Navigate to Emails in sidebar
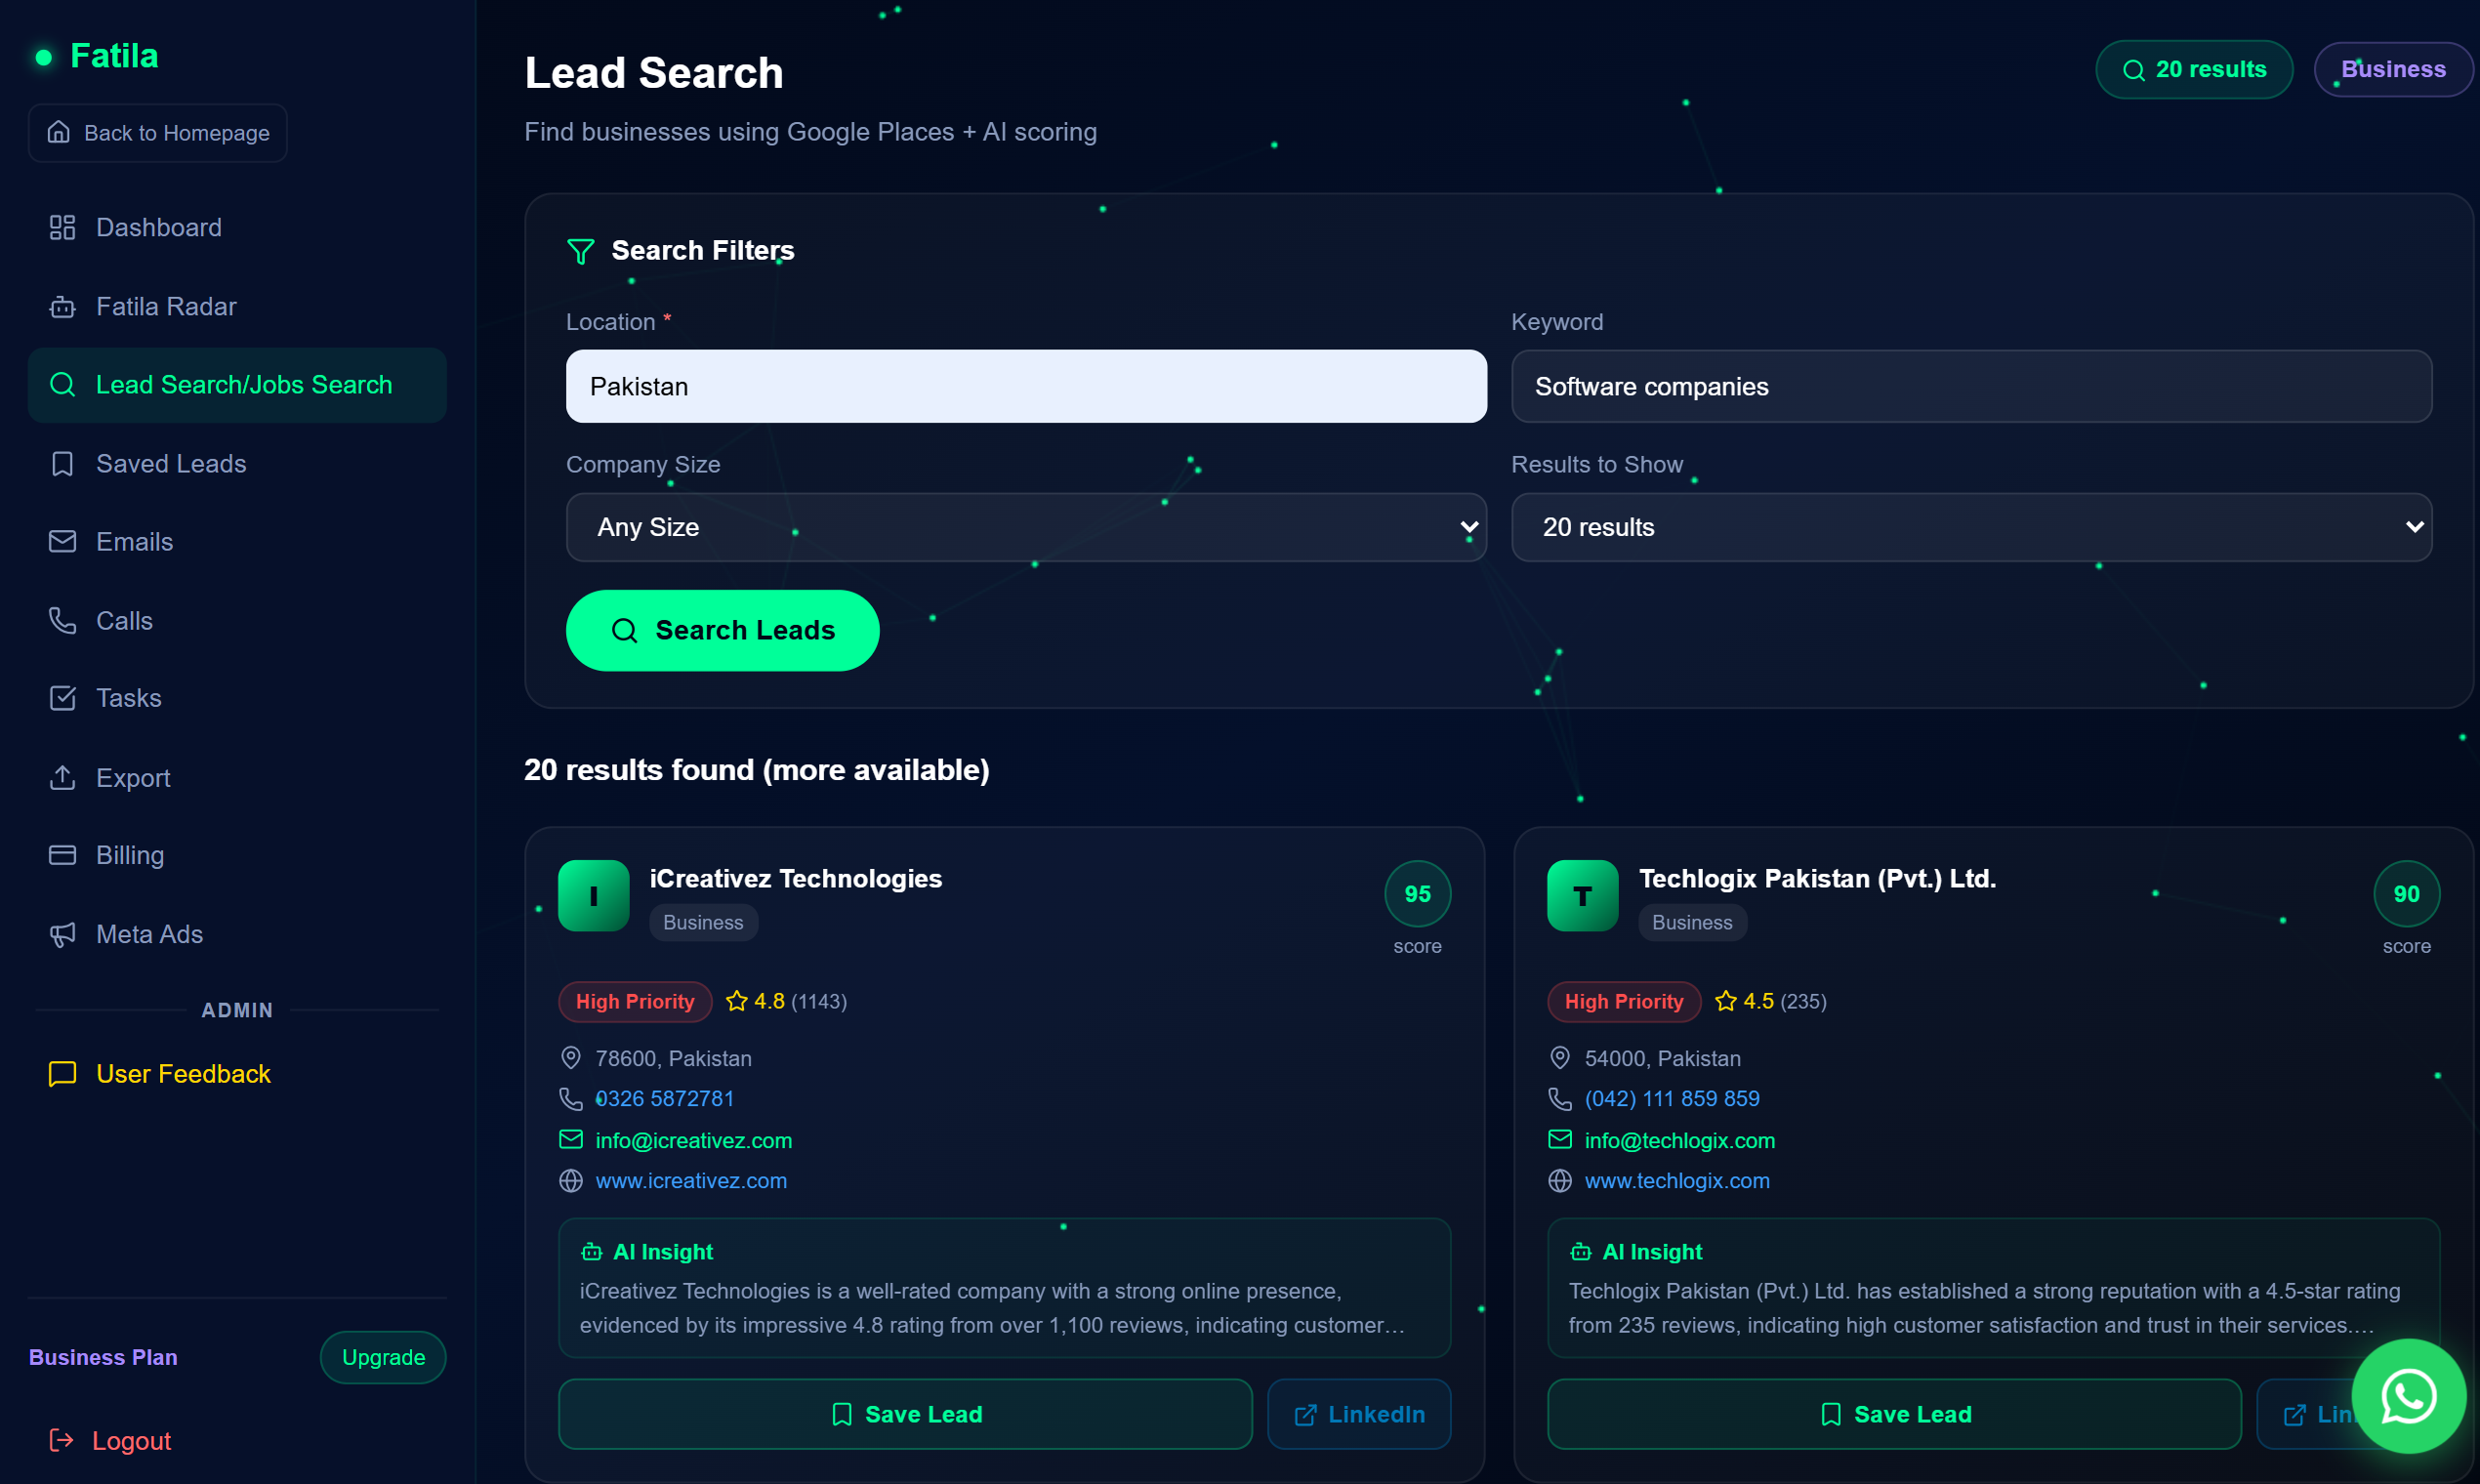This screenshot has height=1484, width=2480. (237, 542)
